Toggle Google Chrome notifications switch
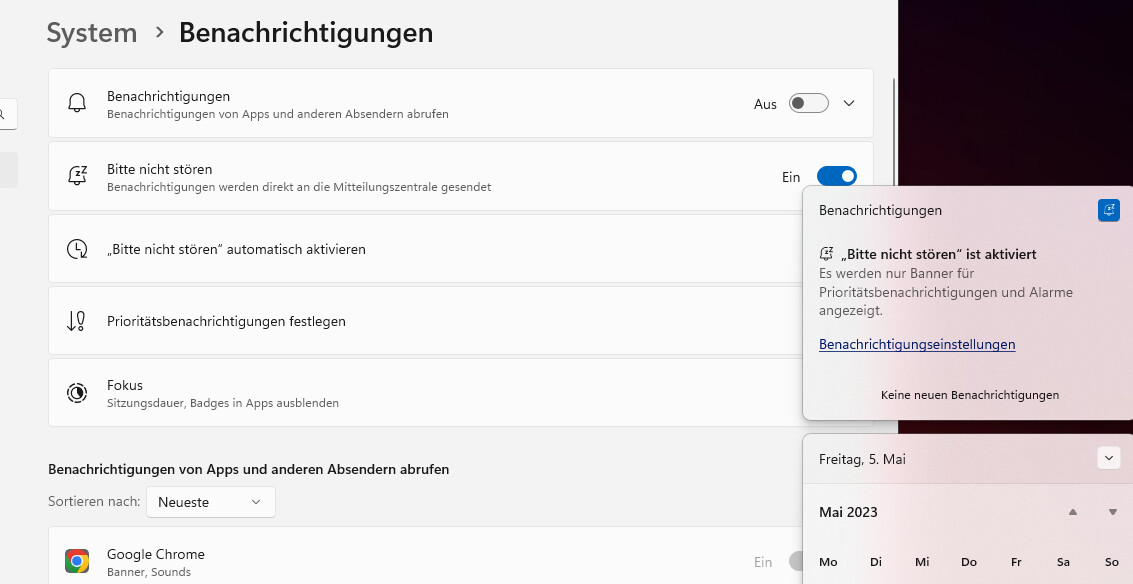 click(796, 562)
